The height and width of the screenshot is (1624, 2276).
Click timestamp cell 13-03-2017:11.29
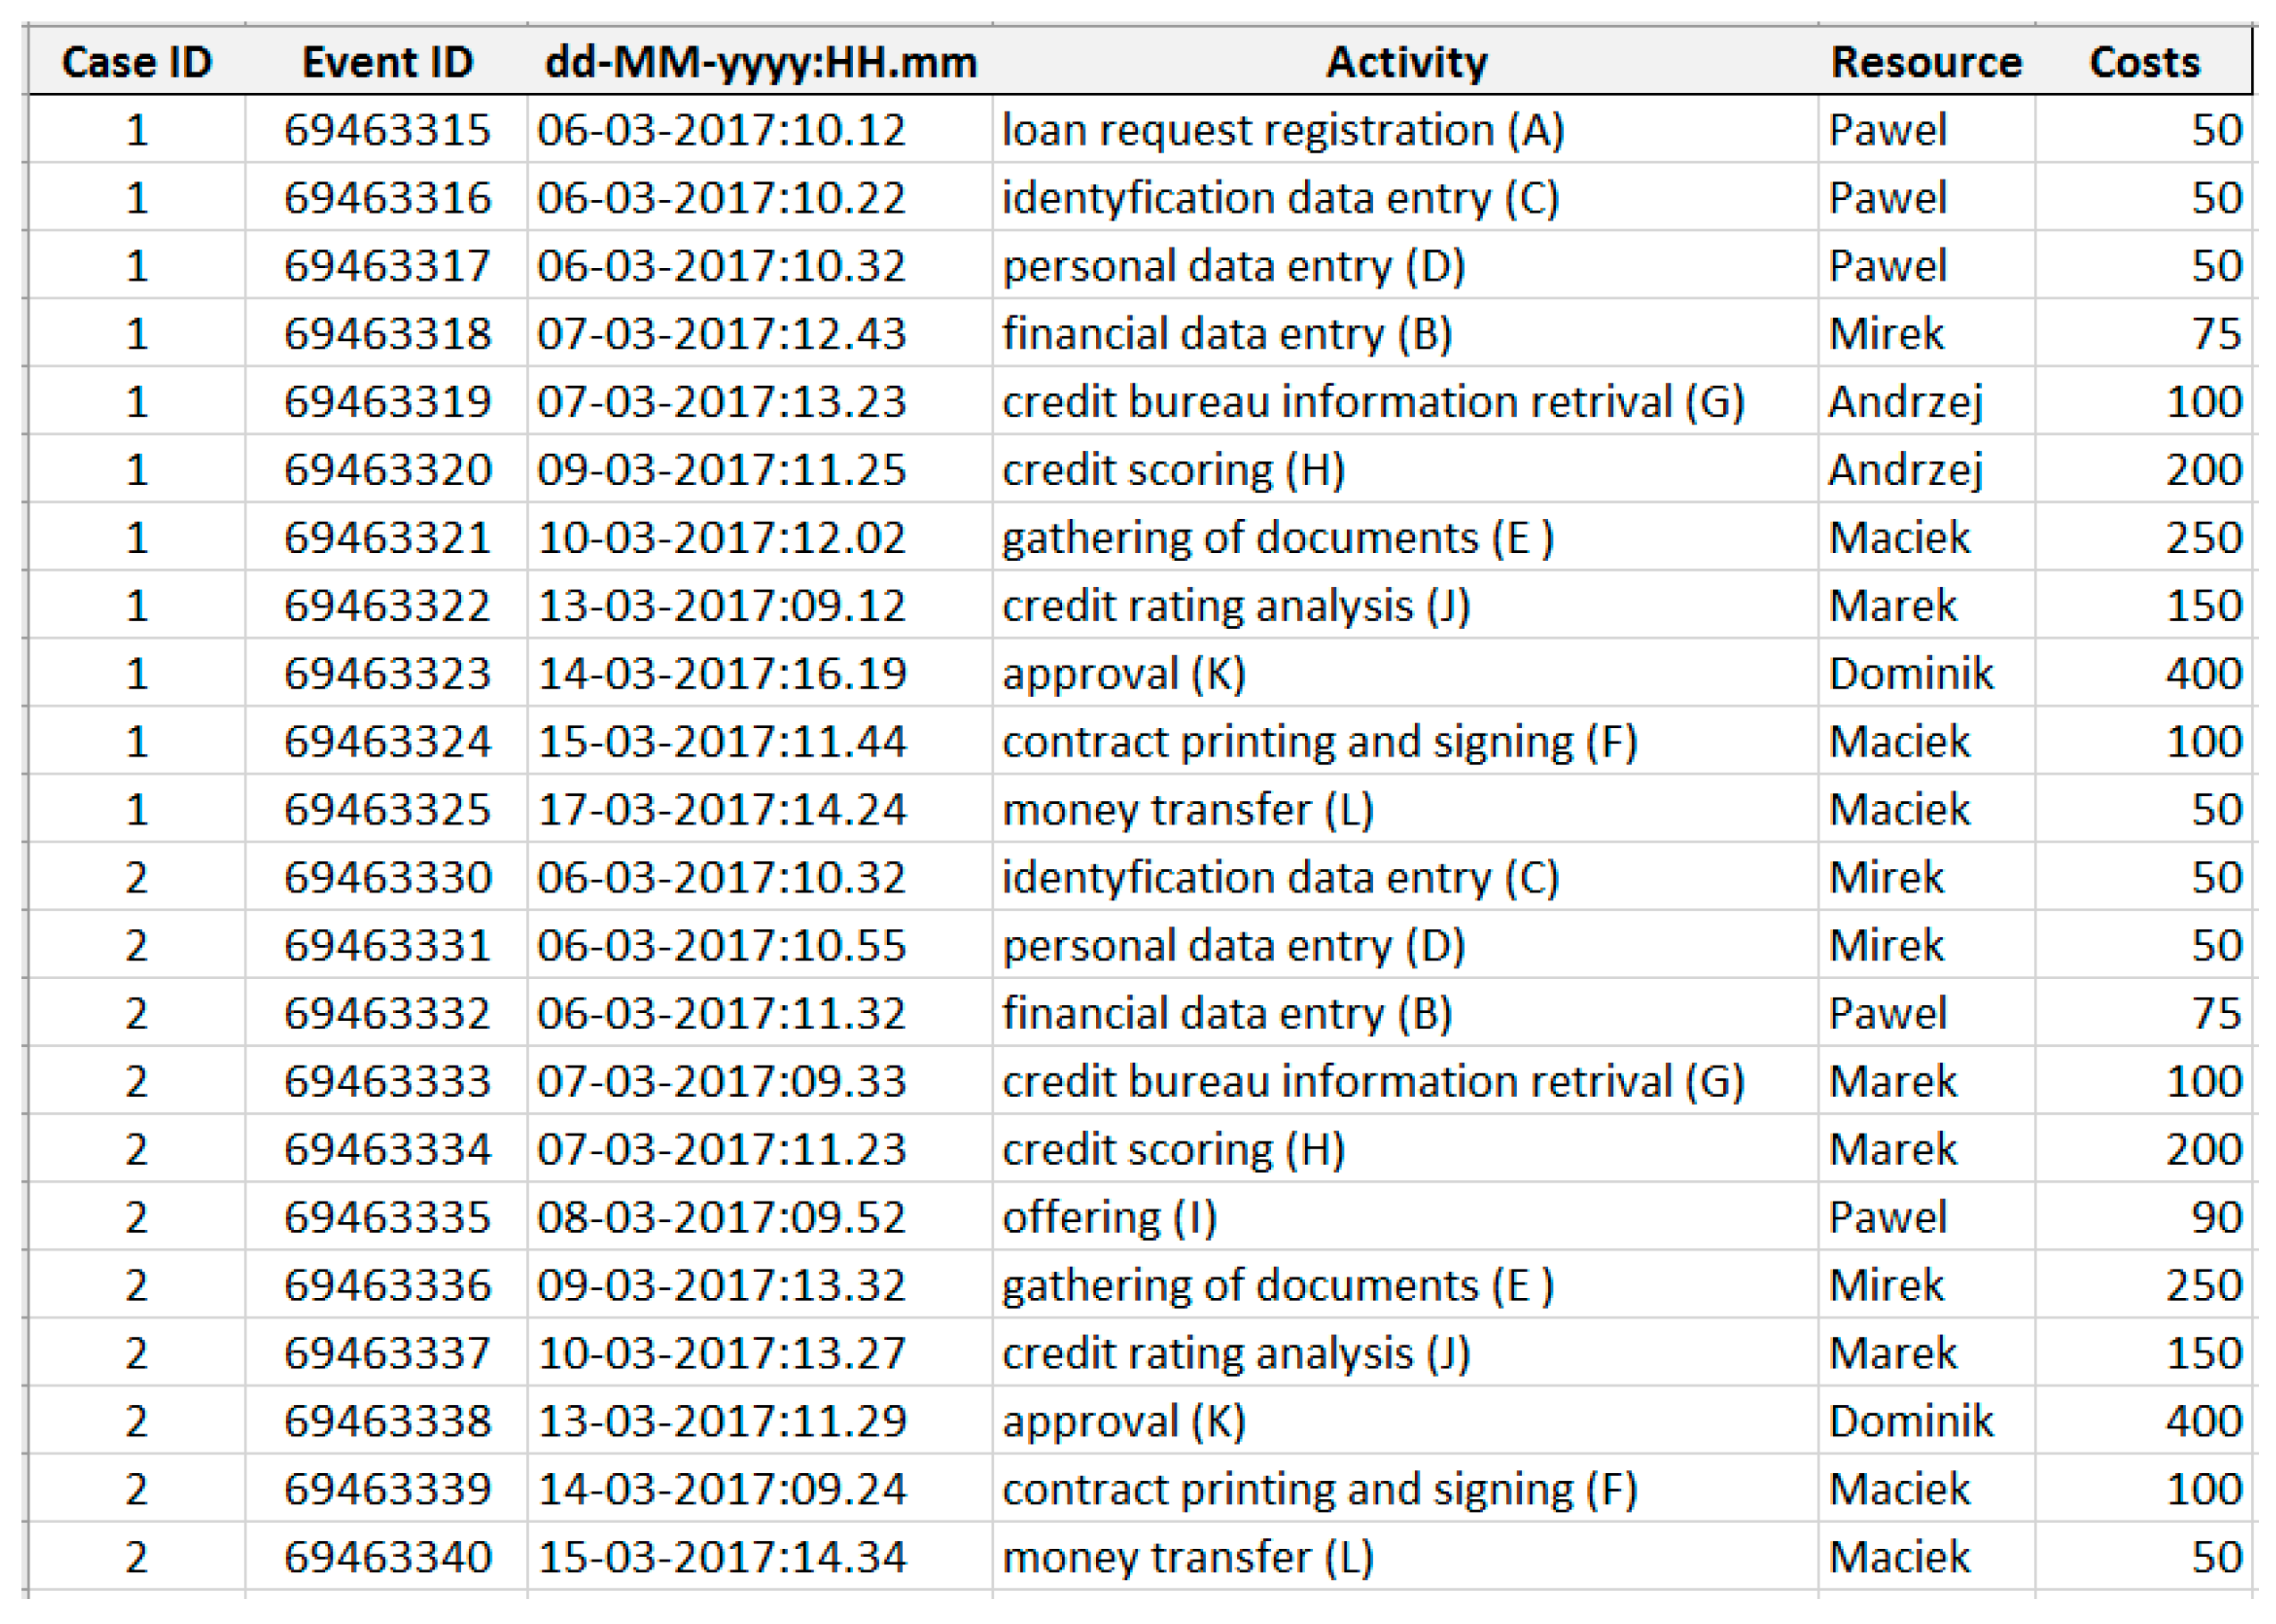[760, 1421]
